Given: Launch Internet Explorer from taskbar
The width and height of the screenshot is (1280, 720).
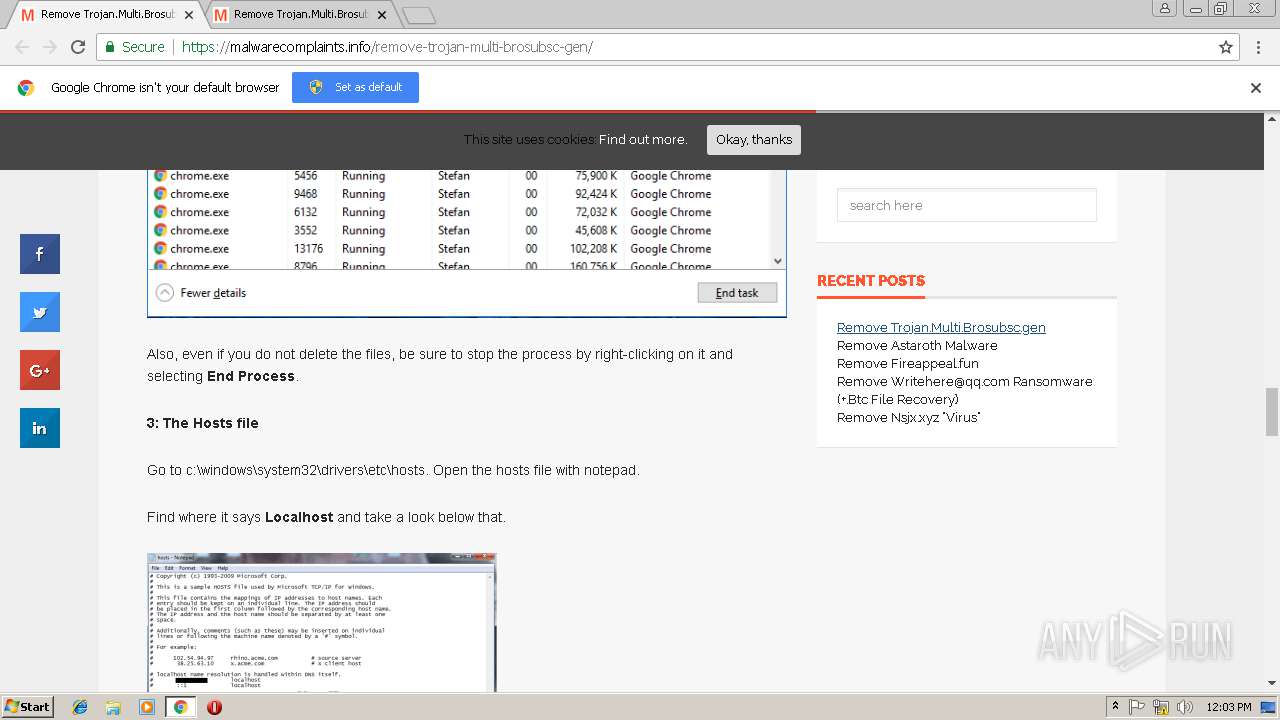Looking at the screenshot, I should click(x=80, y=707).
